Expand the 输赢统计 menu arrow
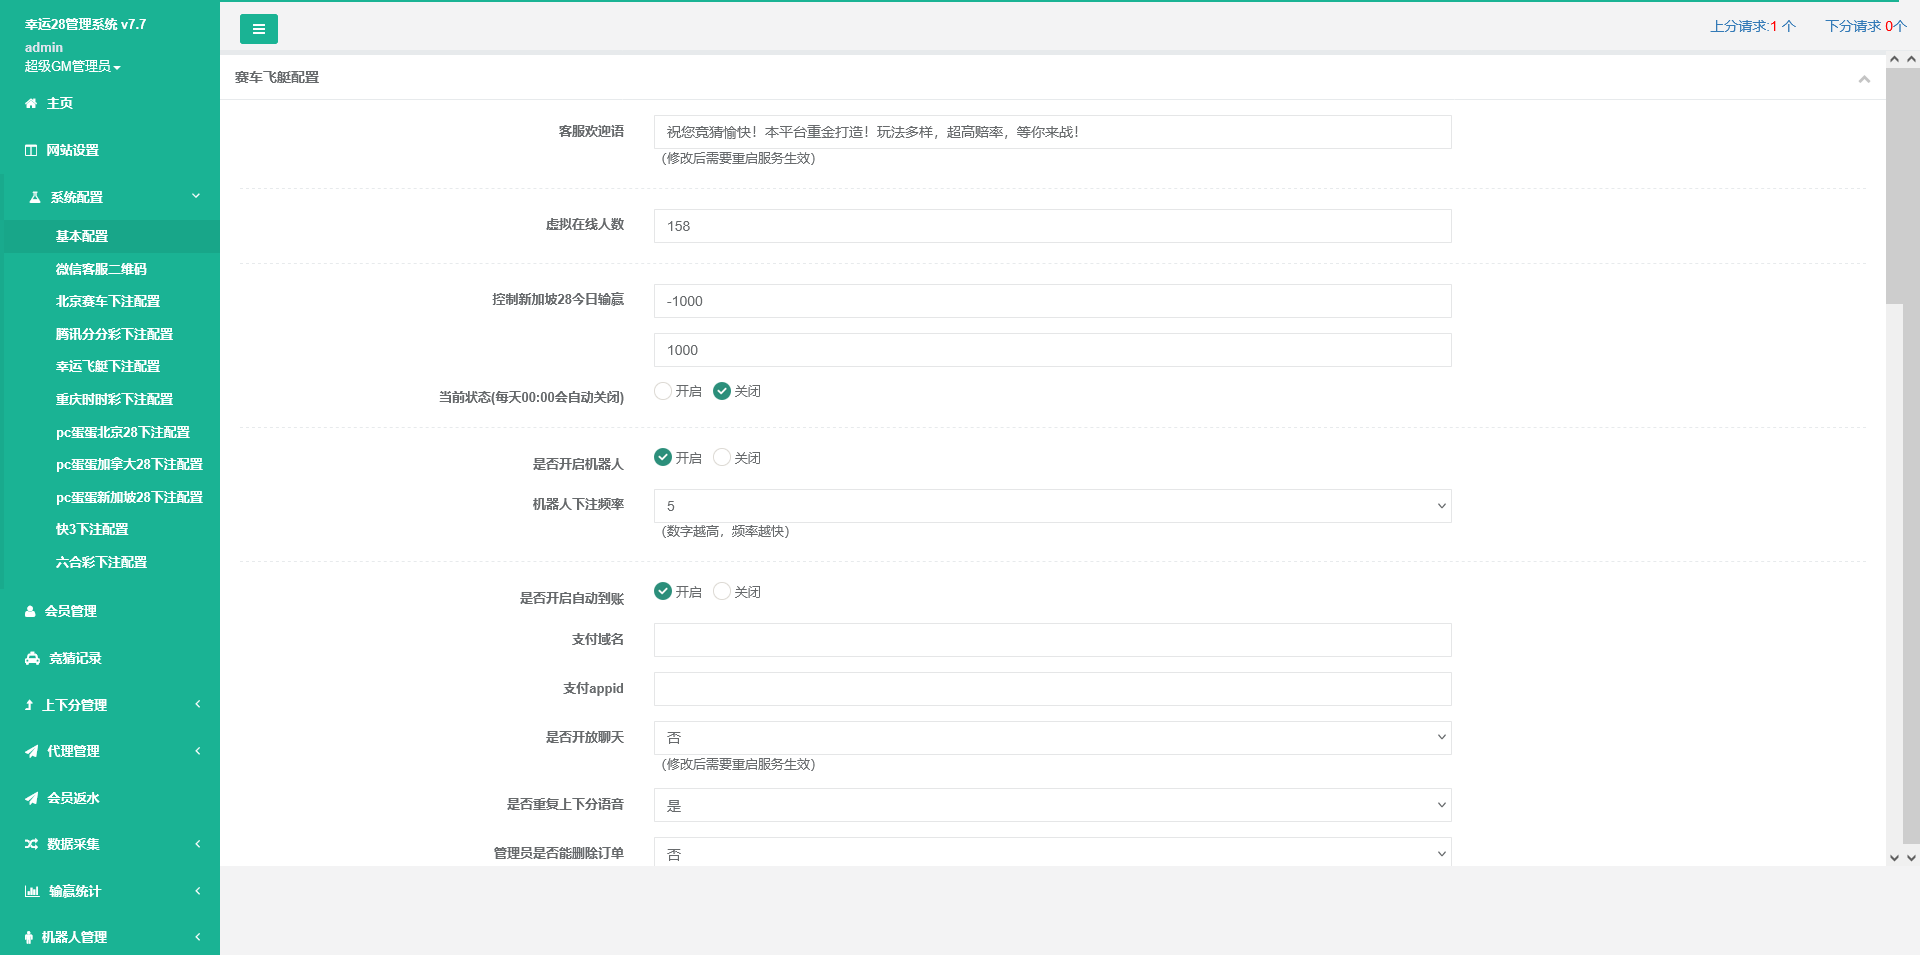1920x955 pixels. click(x=198, y=890)
